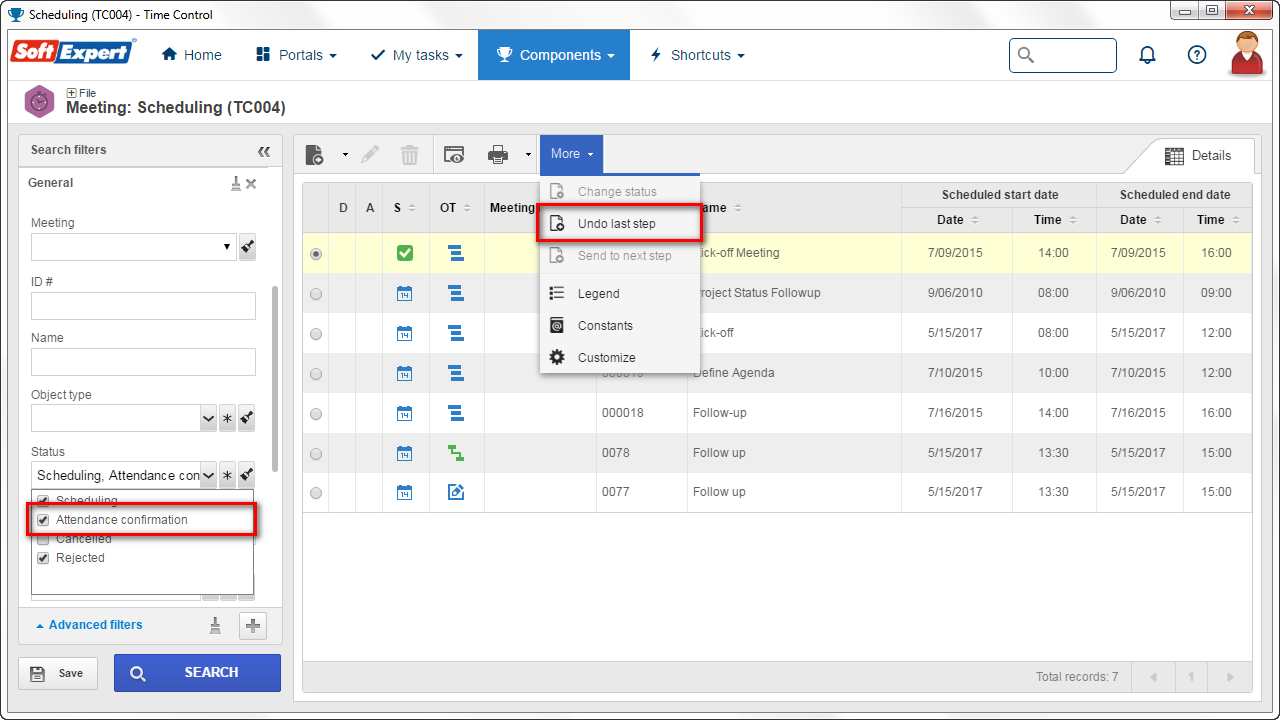Click the top search input box
Screen dimensions: 1280x720
1063,55
